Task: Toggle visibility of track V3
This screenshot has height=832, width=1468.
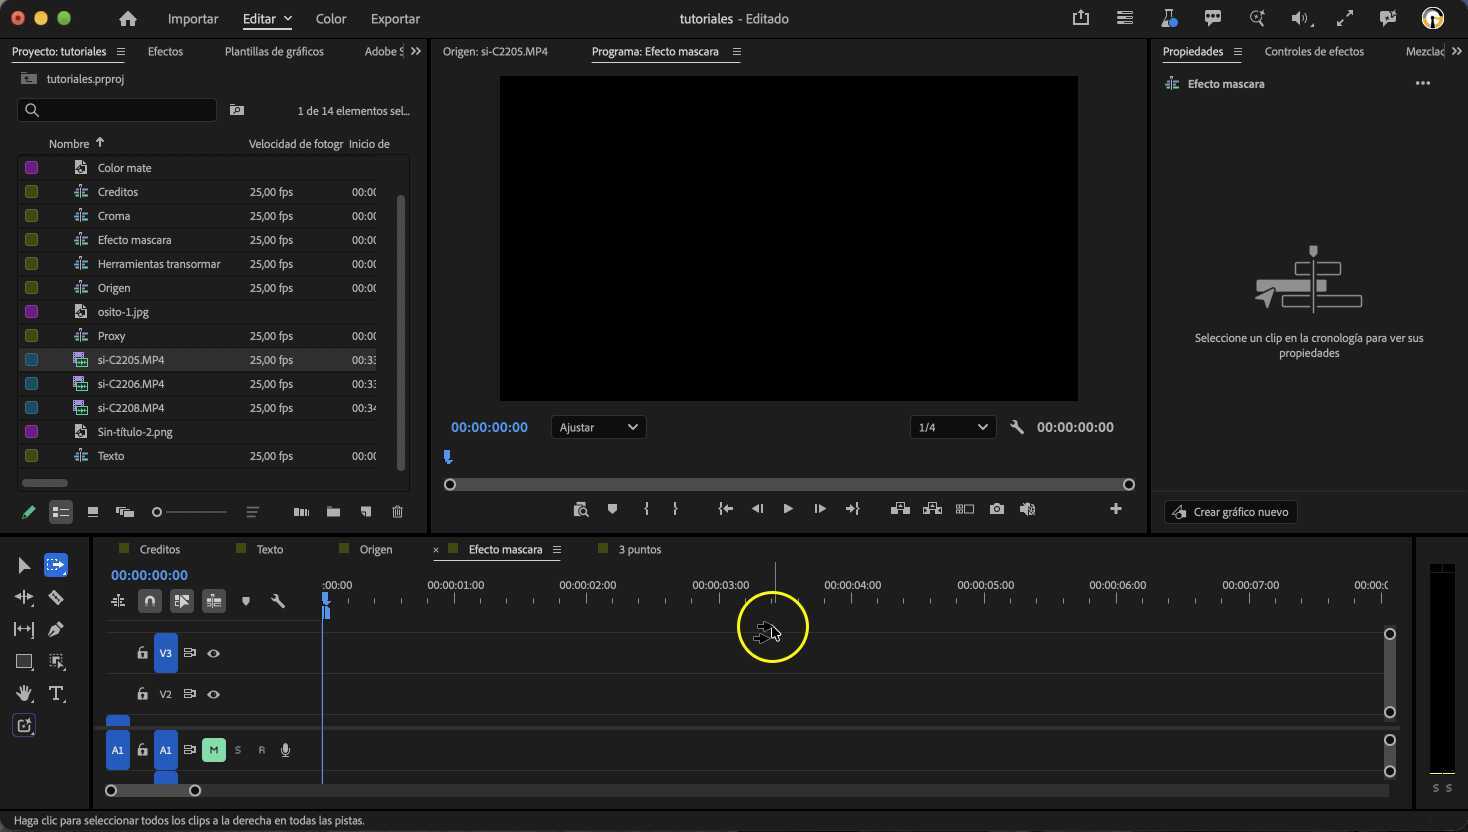Action: (213, 653)
